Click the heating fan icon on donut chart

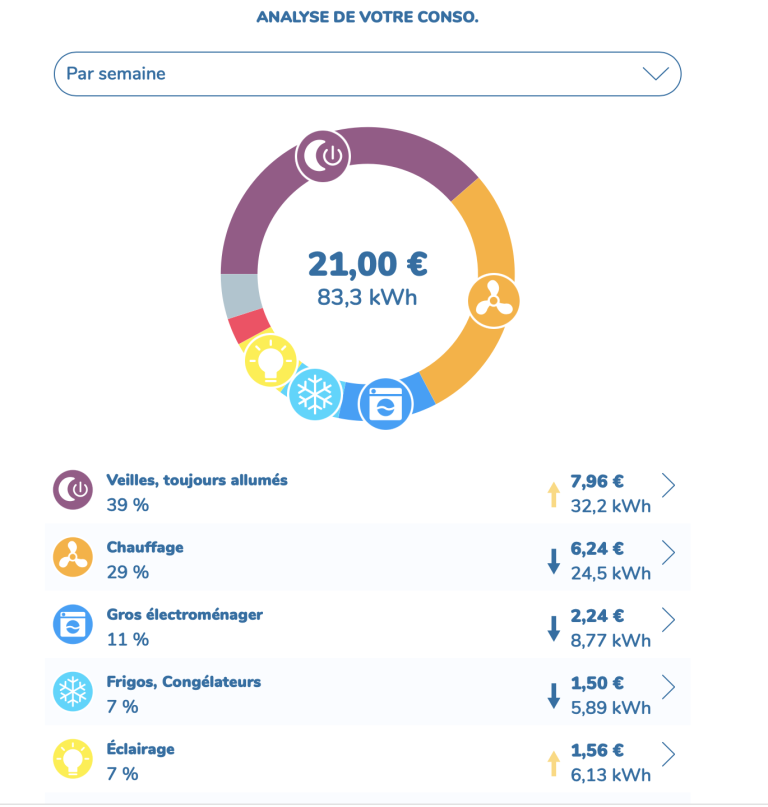pyautogui.click(x=494, y=299)
